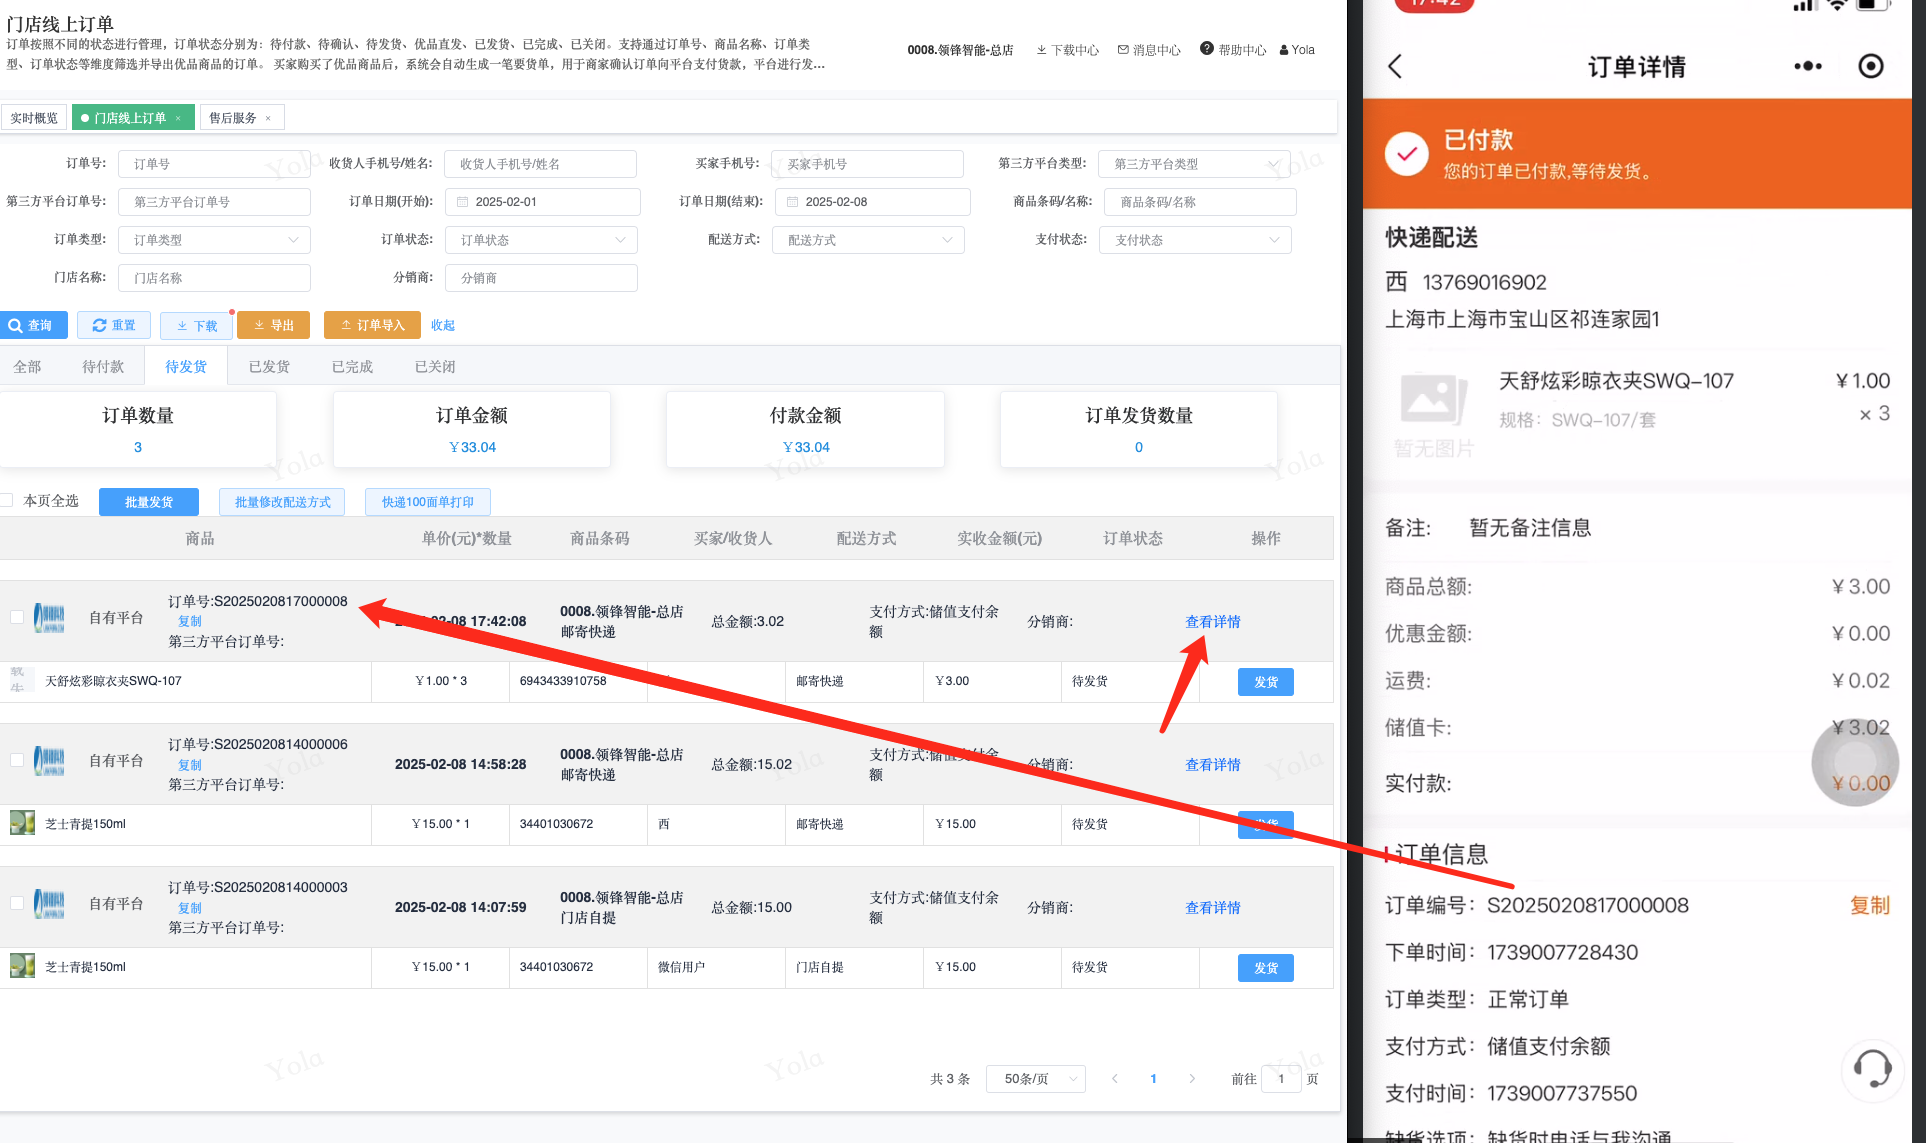This screenshot has width=1926, height=1143.
Task: Open the 配送方式 dropdown filter
Action: coord(868,240)
